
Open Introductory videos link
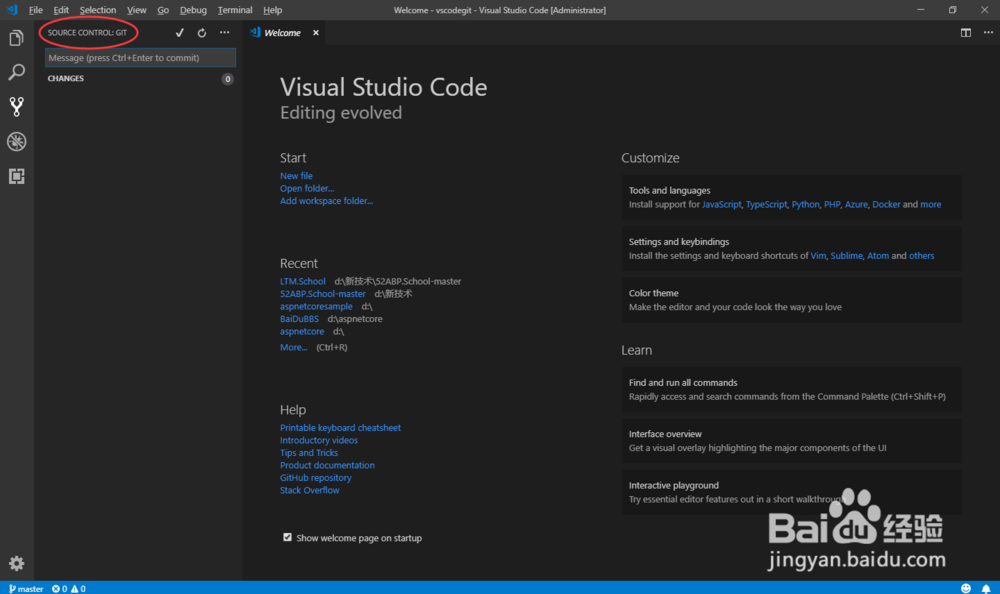[319, 440]
